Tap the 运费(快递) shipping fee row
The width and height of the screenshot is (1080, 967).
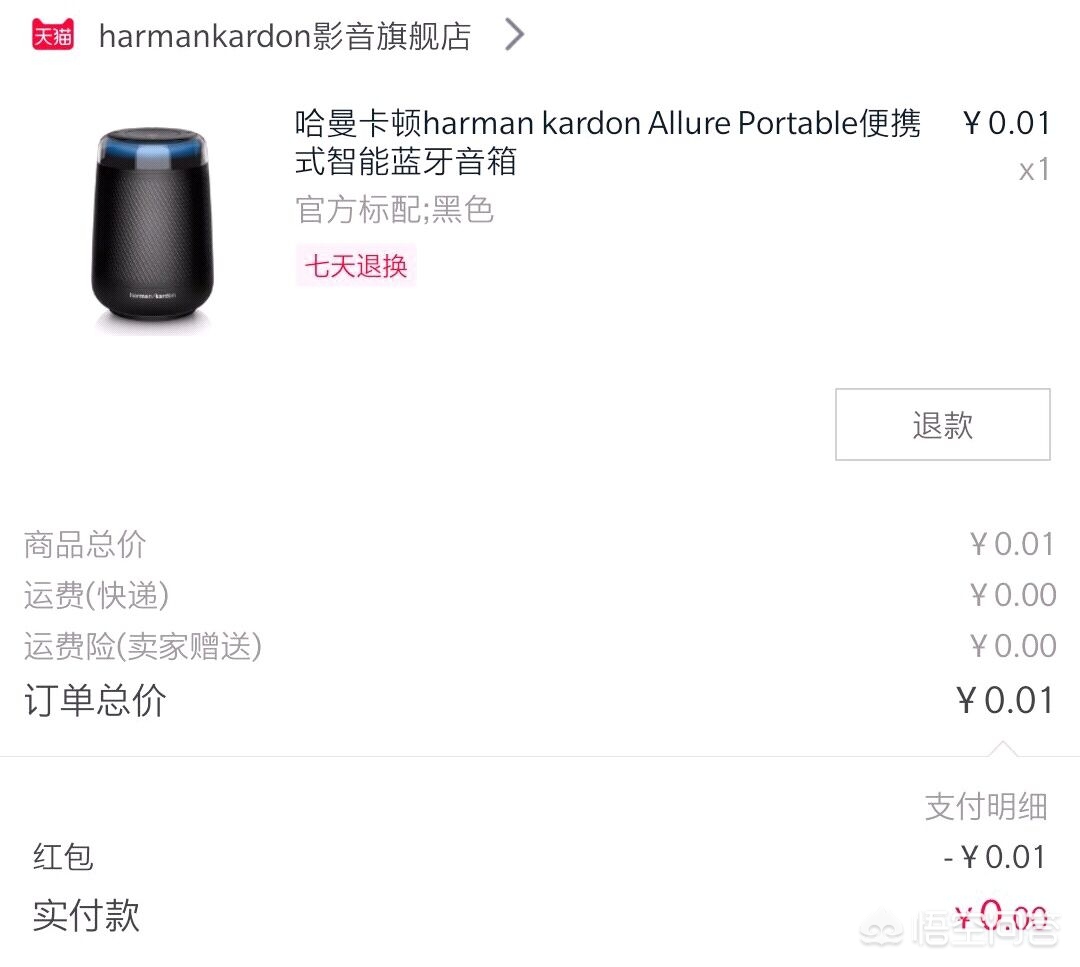click(x=95, y=595)
